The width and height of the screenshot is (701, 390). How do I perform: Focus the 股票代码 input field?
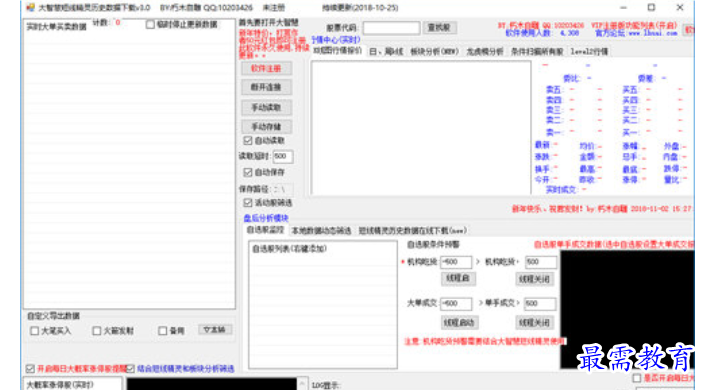click(x=391, y=28)
